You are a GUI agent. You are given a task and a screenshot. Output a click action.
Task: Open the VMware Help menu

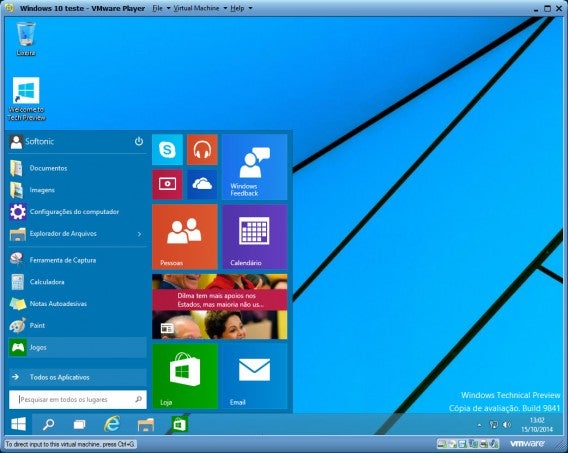(x=237, y=8)
